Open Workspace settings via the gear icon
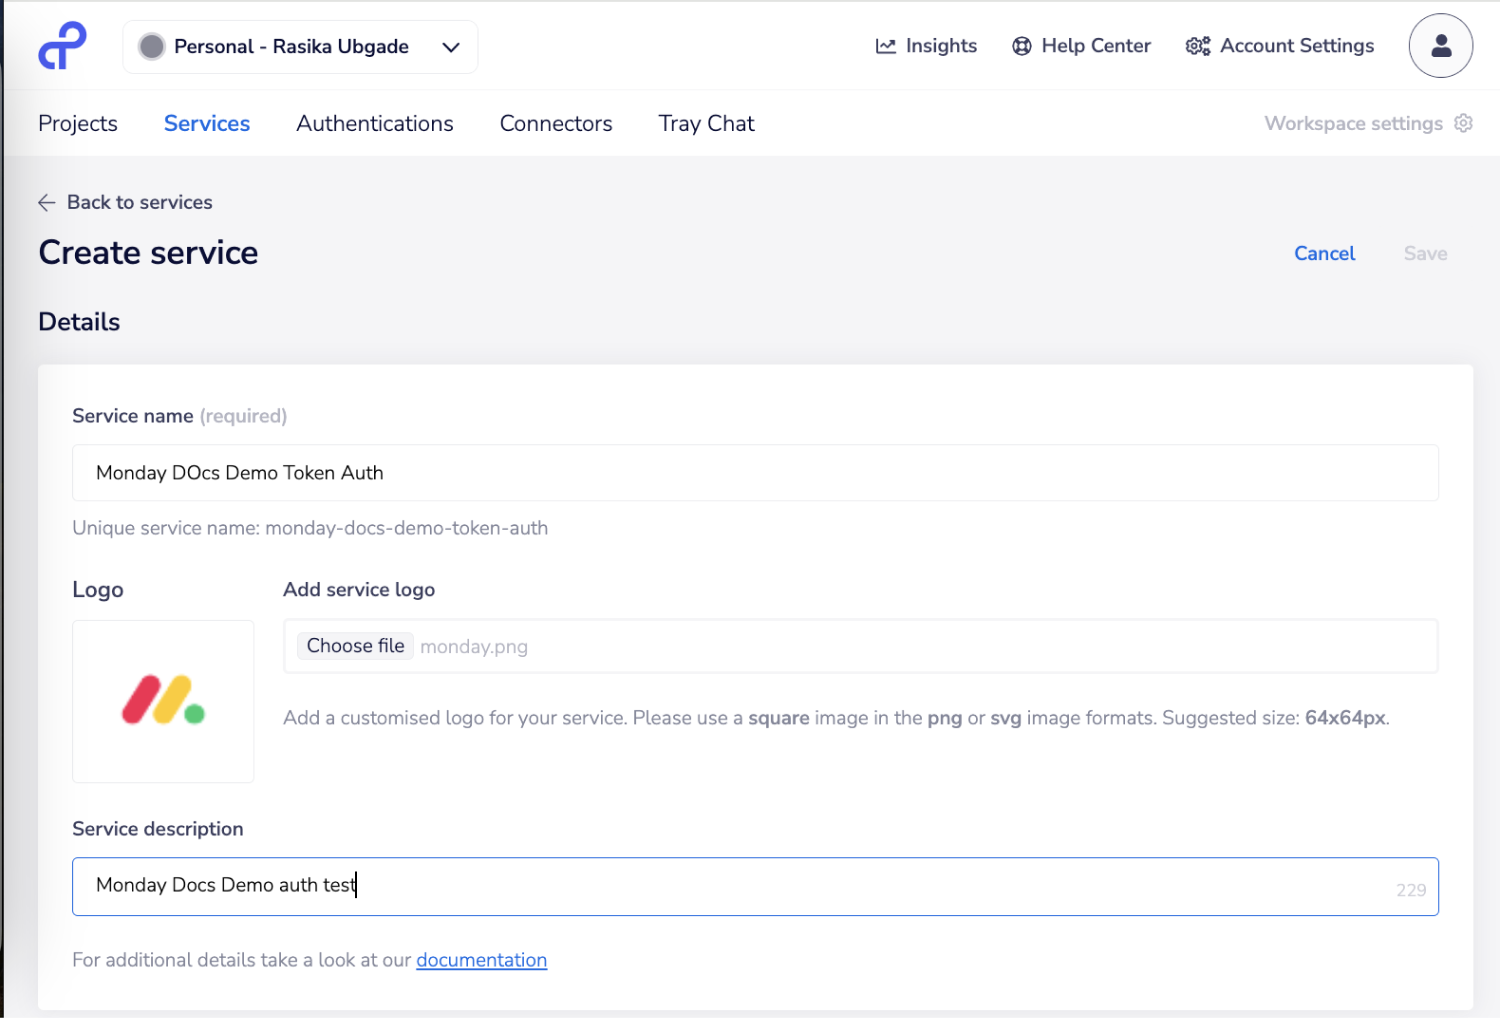The image size is (1500, 1018). point(1463,123)
